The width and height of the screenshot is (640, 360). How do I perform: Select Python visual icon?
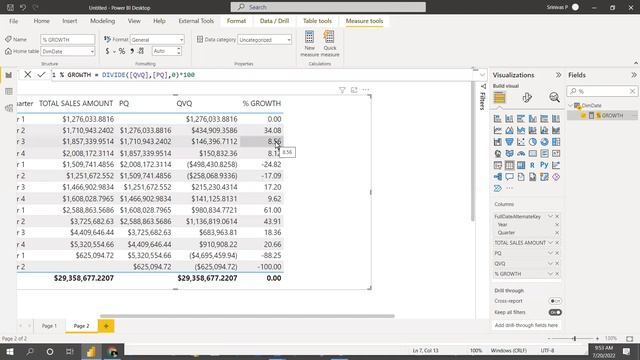coord(544,165)
